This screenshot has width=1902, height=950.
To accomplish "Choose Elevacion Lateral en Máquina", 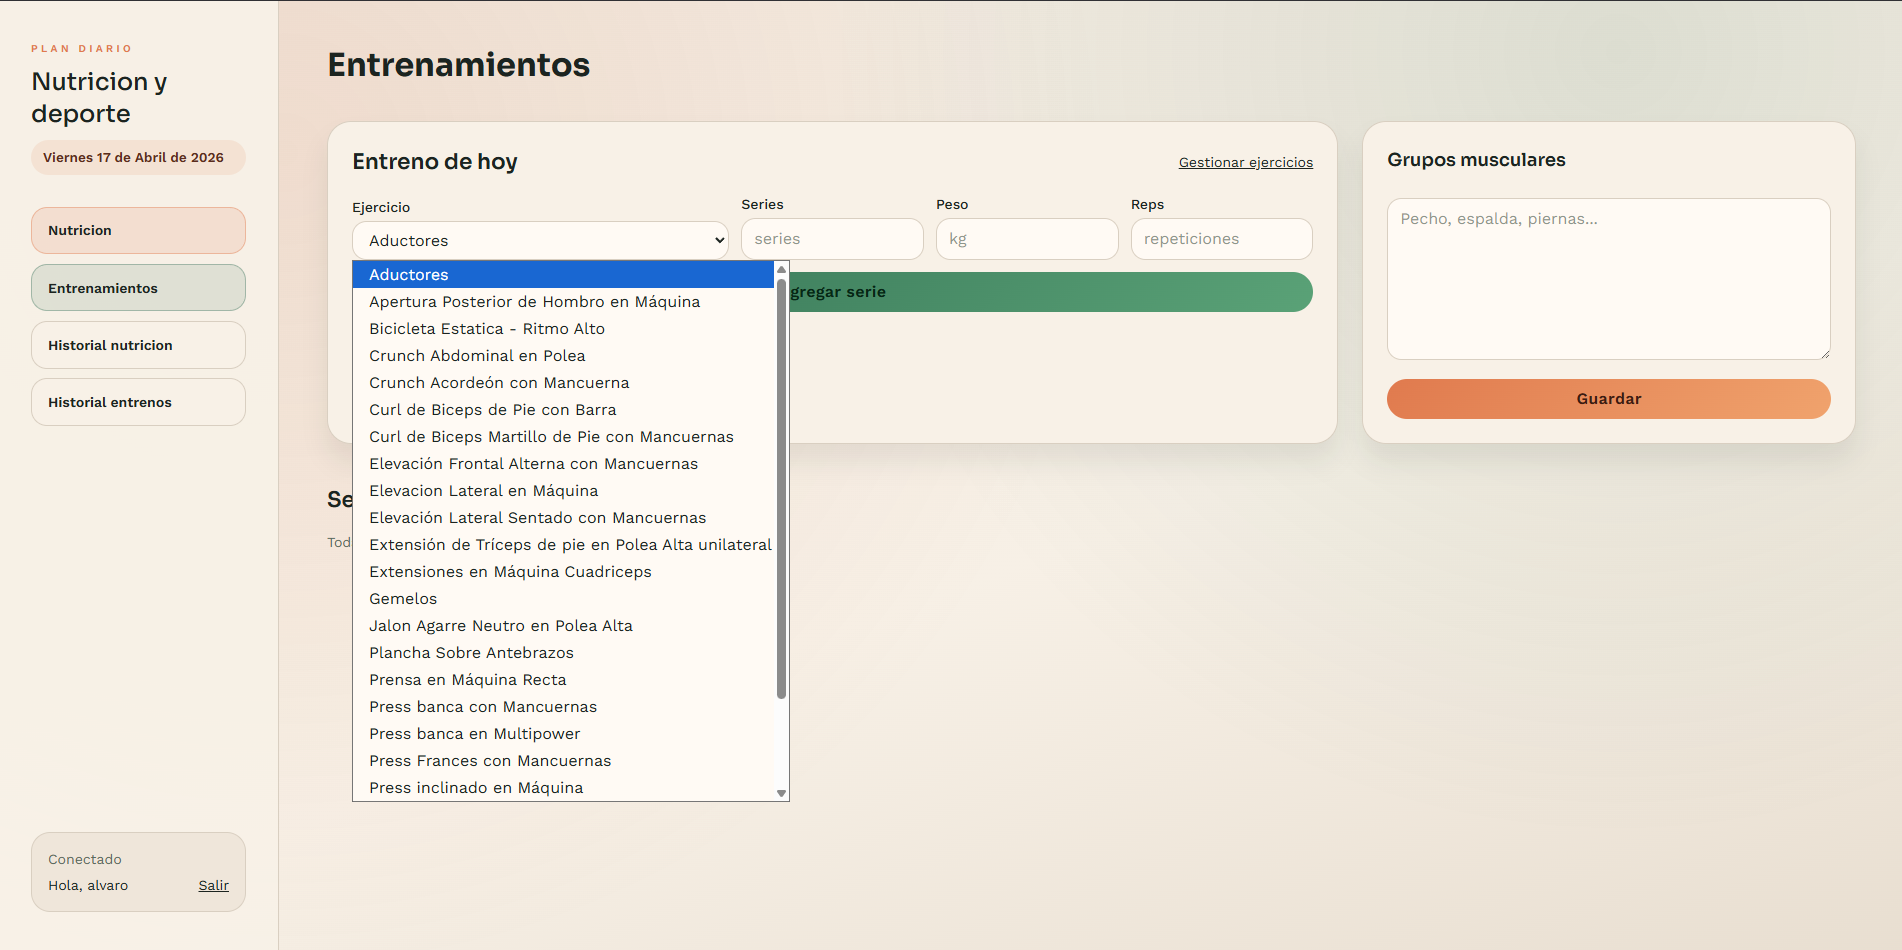I will coord(483,491).
